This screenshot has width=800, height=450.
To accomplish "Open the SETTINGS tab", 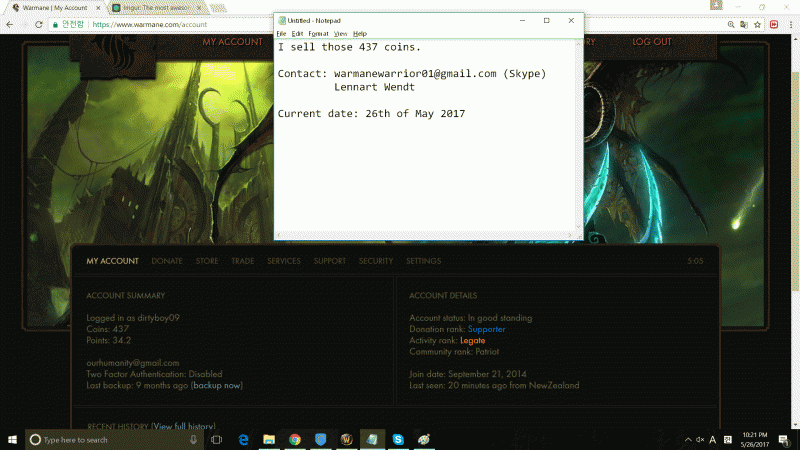I will [423, 261].
